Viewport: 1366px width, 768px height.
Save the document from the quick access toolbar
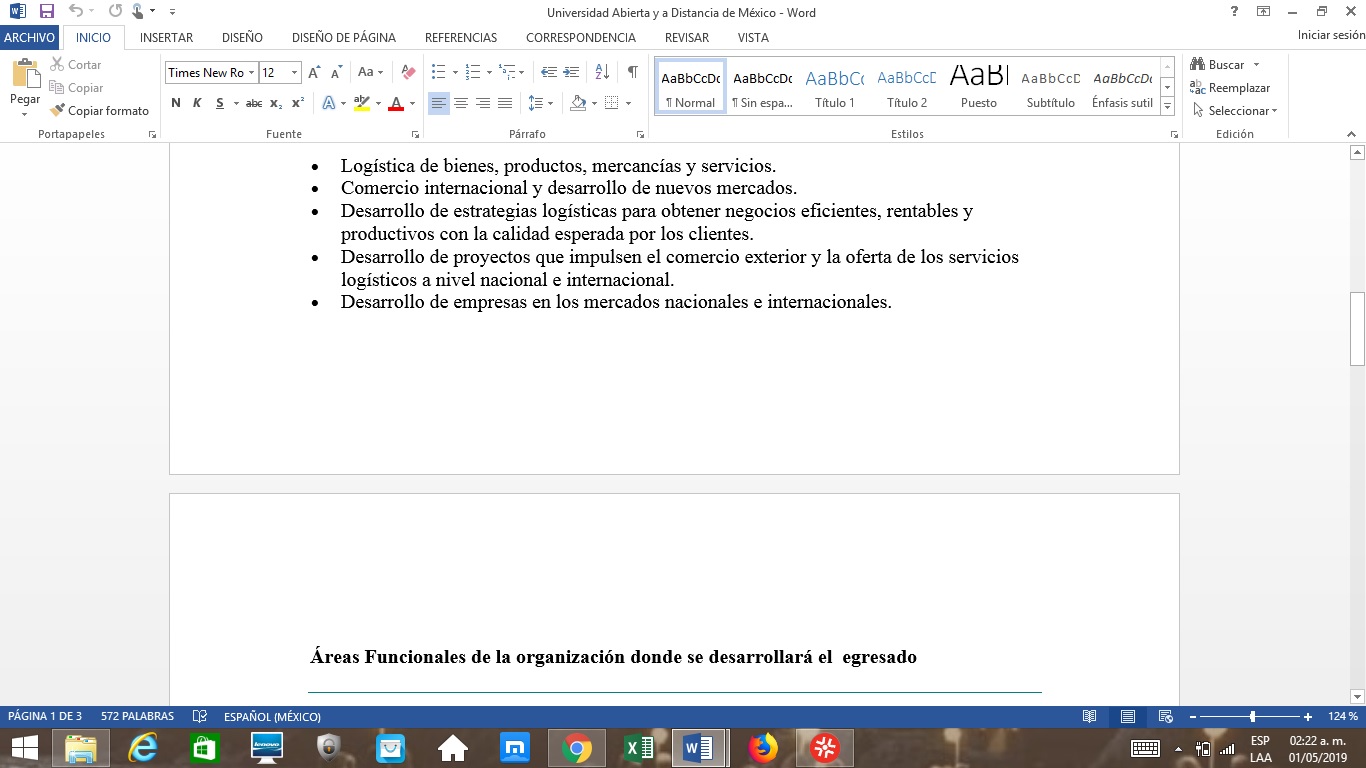point(46,12)
